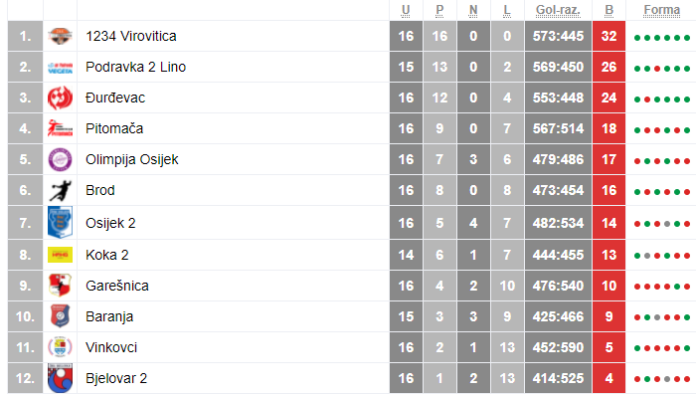Open the Bjelovar 2 team name link
Screen dimensions: 696x397
(x=116, y=378)
